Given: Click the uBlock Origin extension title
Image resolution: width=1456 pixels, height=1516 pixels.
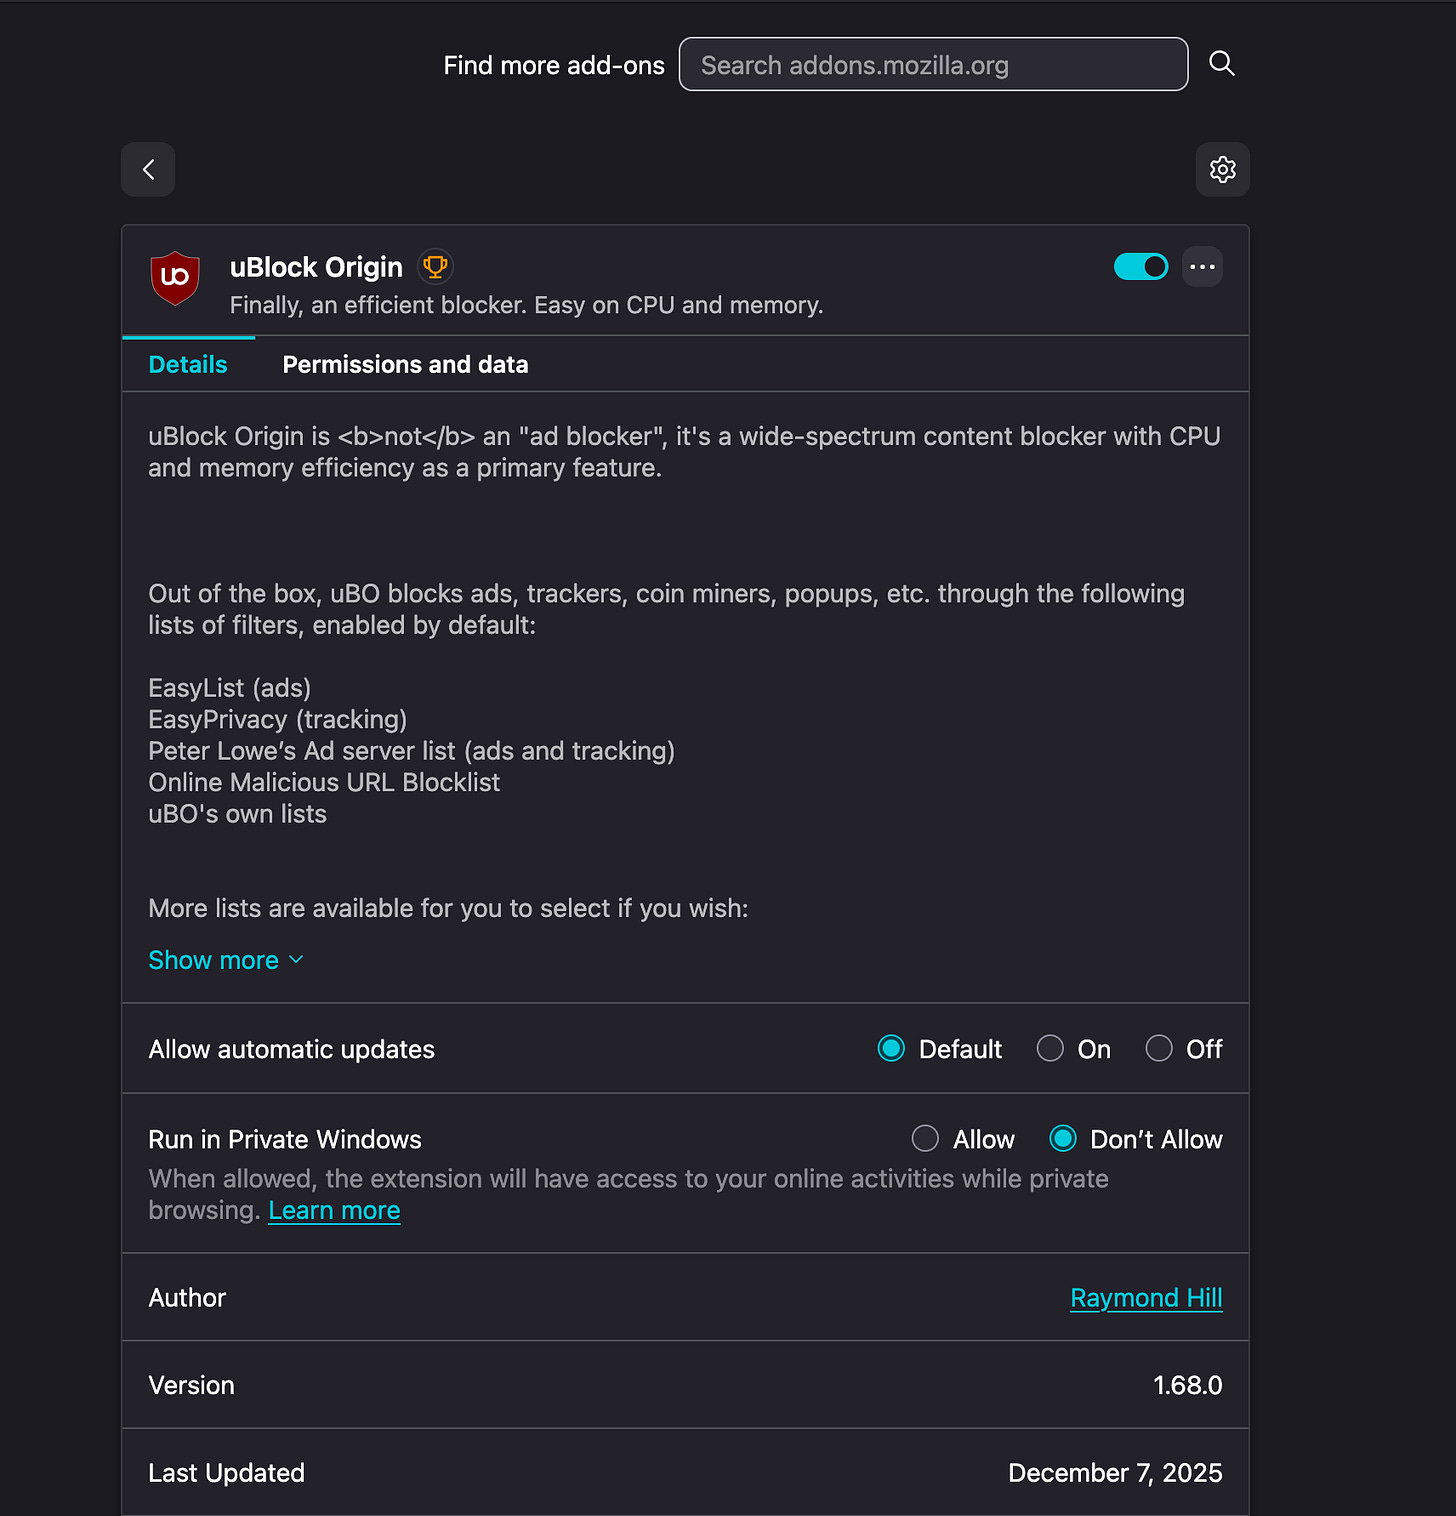Looking at the screenshot, I should pyautogui.click(x=316, y=267).
